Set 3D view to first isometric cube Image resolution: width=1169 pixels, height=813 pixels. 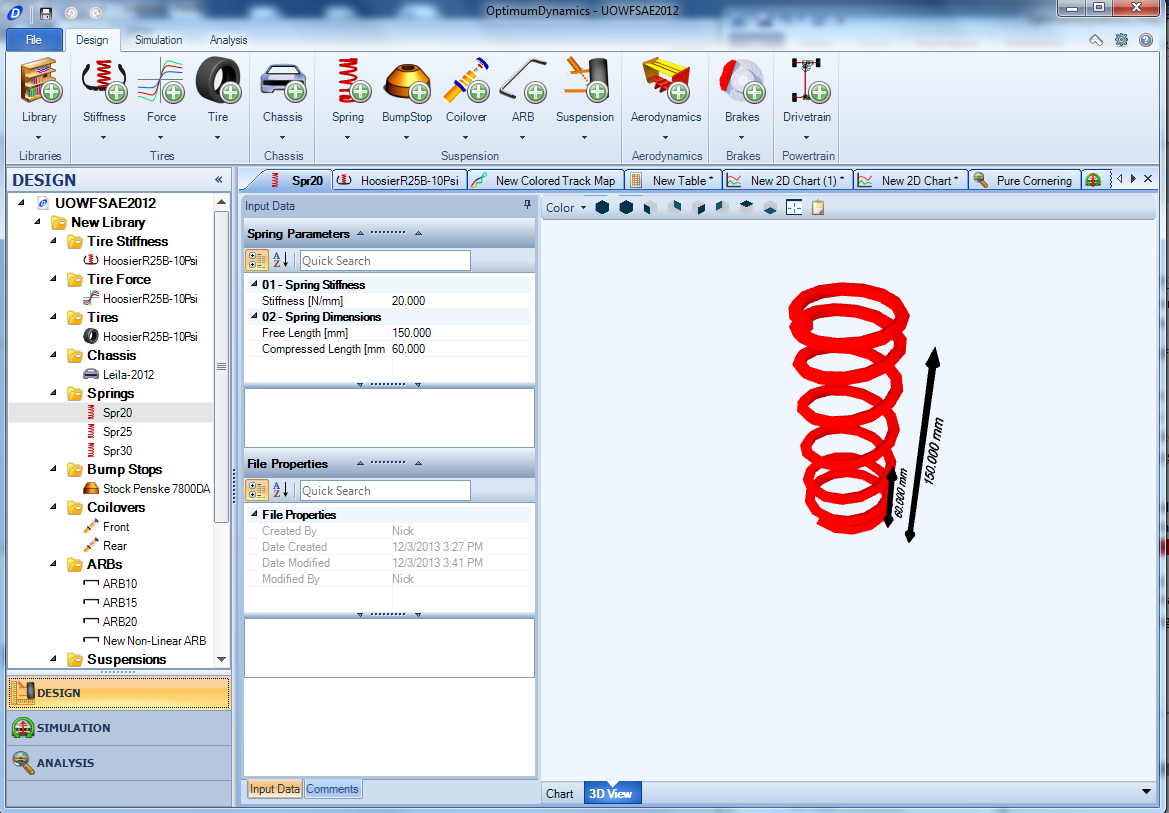pos(602,207)
